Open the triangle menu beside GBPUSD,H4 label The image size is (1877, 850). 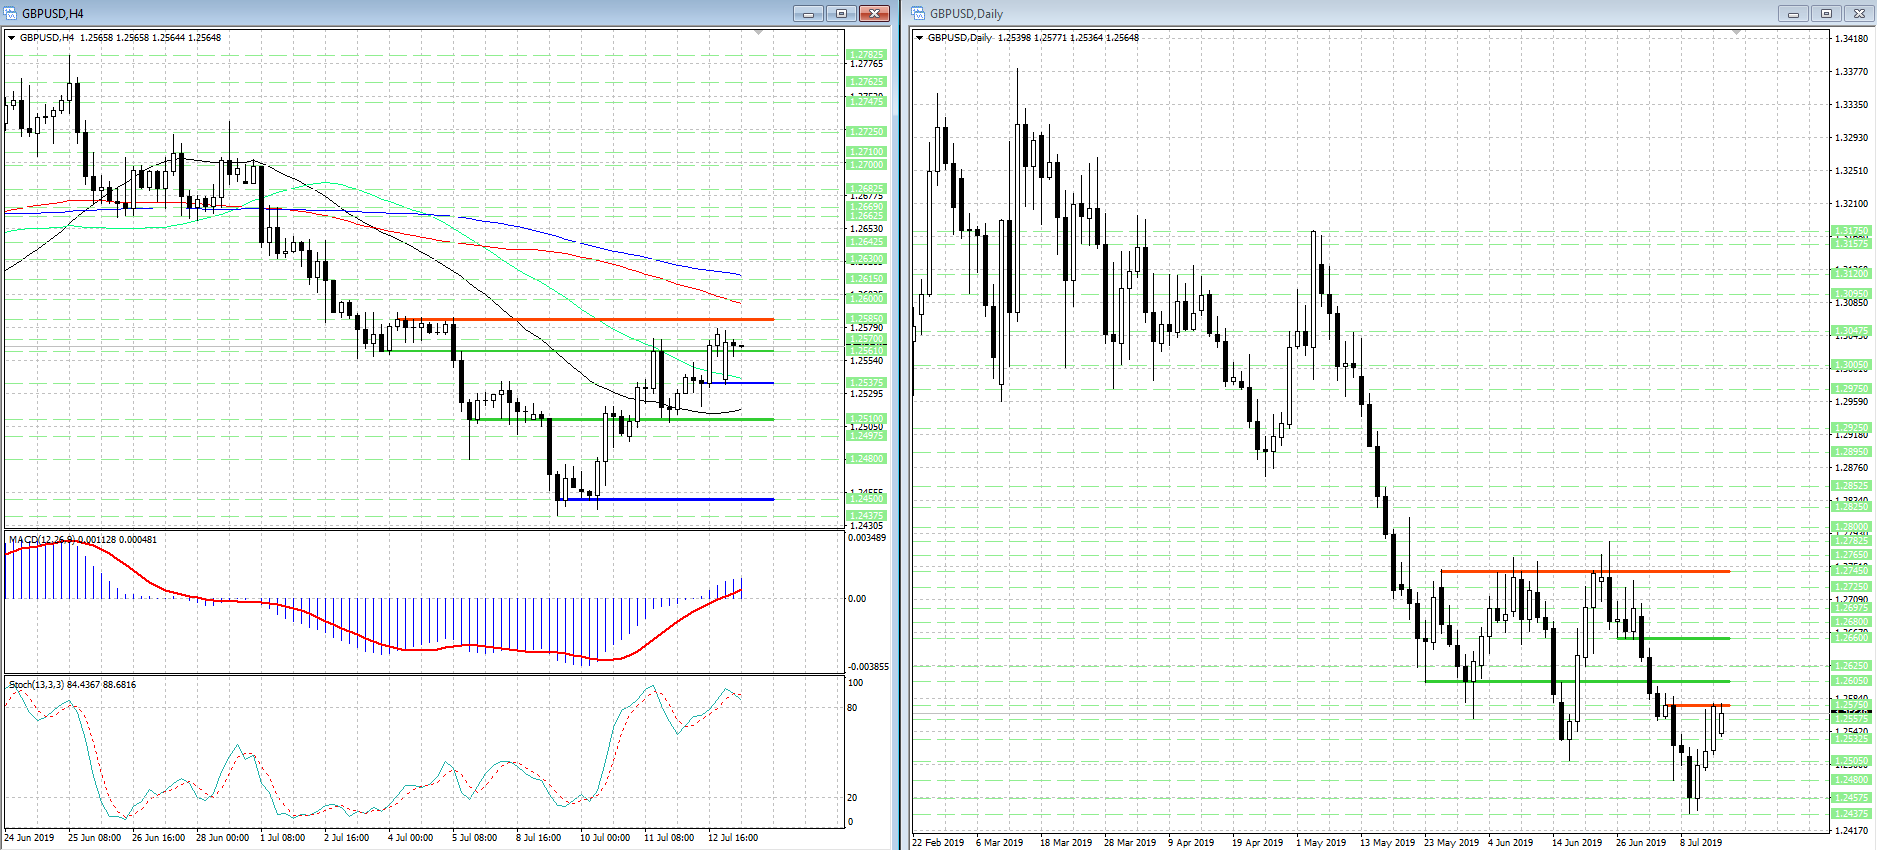pyautogui.click(x=11, y=38)
